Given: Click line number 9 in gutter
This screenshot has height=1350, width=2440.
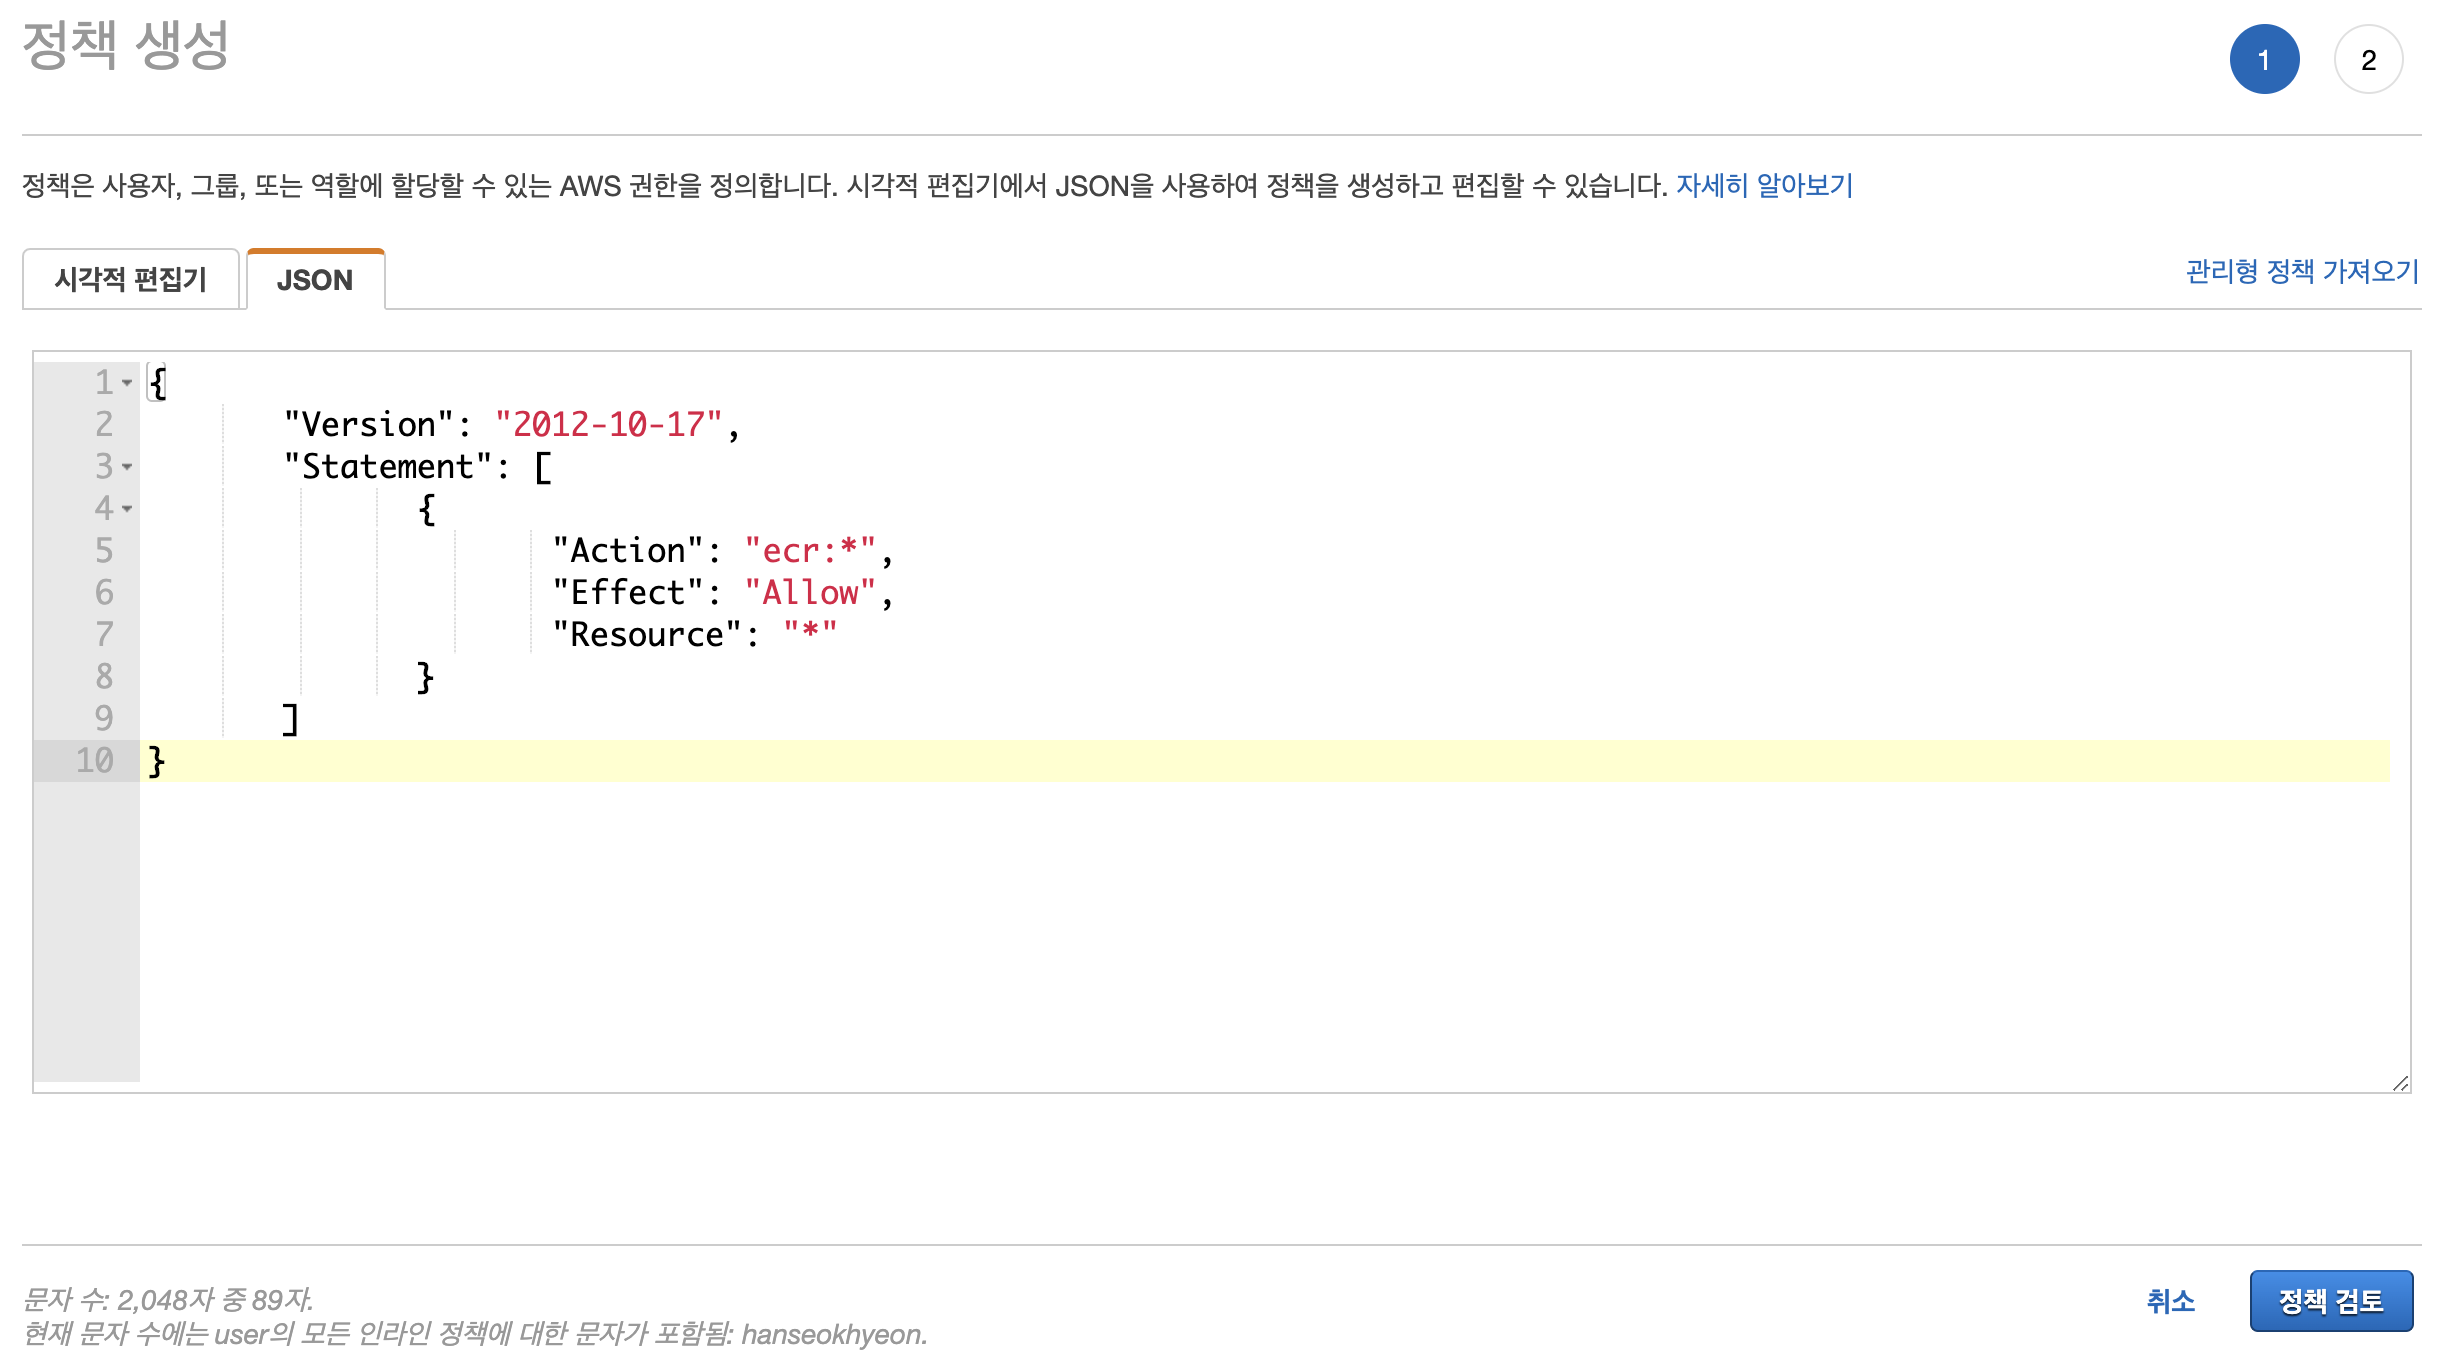Looking at the screenshot, I should [104, 719].
